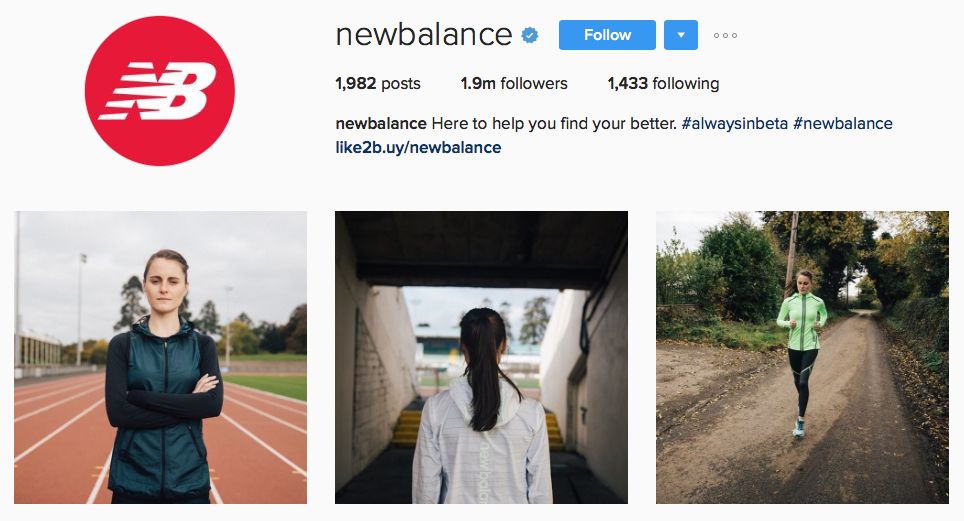964x521 pixels.
Task: Click the red New Balance profile picture
Action: tap(160, 91)
